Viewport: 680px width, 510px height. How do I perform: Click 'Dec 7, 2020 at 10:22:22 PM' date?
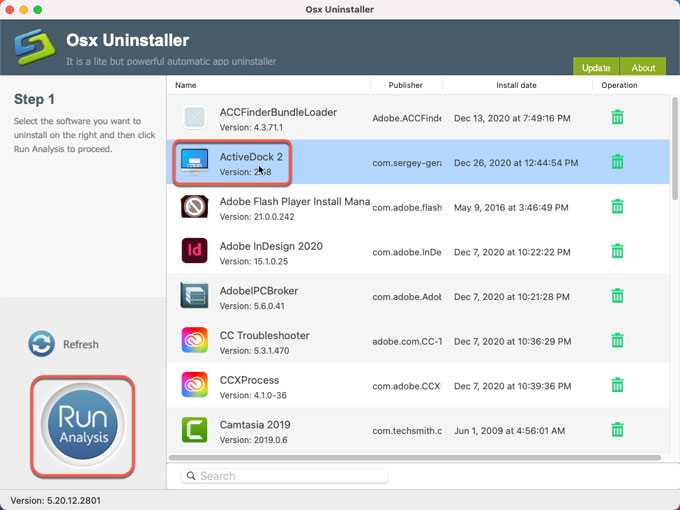(x=512, y=252)
